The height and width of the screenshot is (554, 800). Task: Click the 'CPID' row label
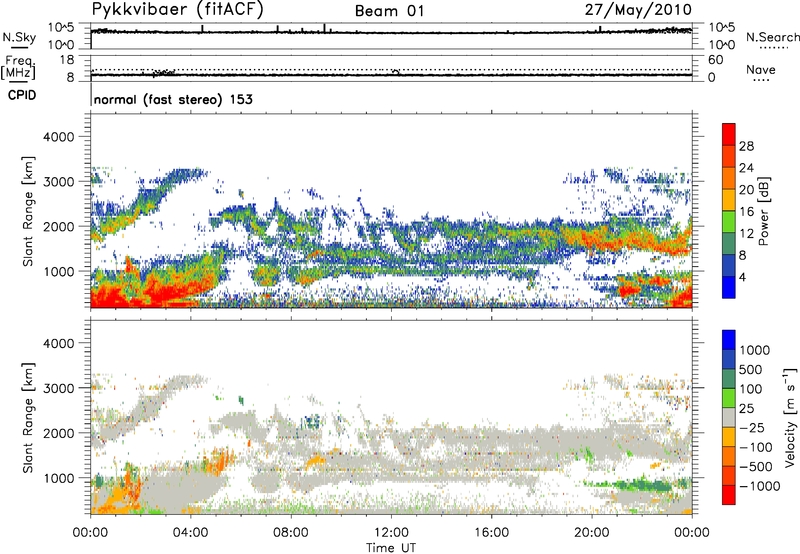(22, 95)
